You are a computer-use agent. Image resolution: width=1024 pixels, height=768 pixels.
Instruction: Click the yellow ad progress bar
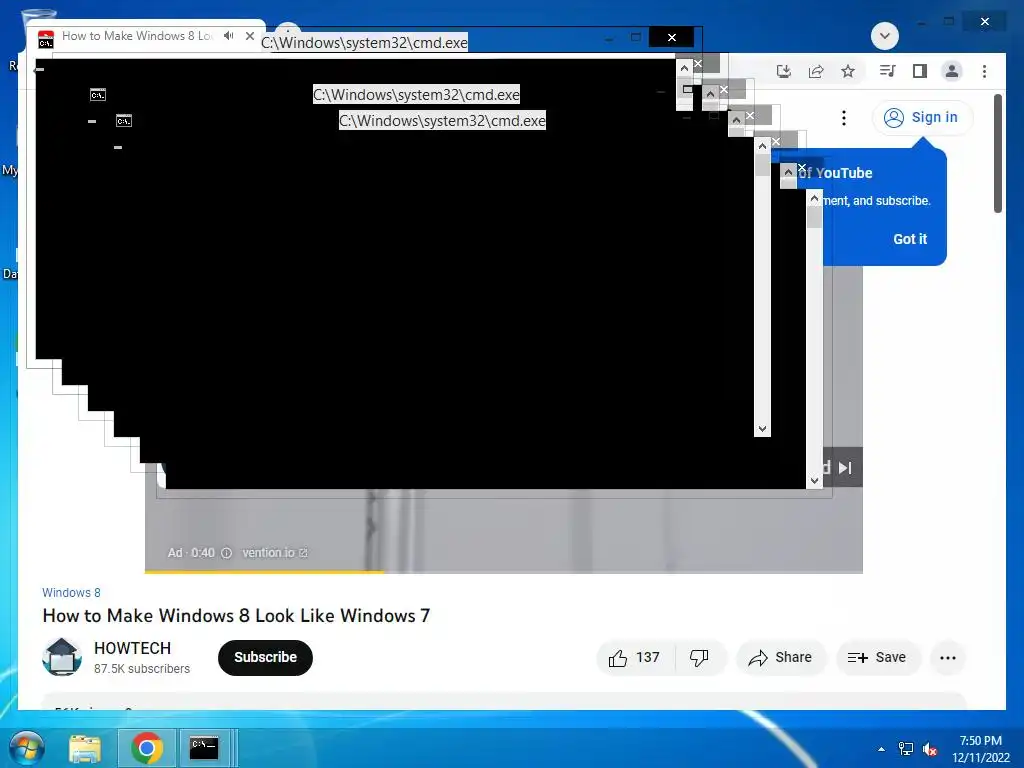pyautogui.click(x=264, y=572)
